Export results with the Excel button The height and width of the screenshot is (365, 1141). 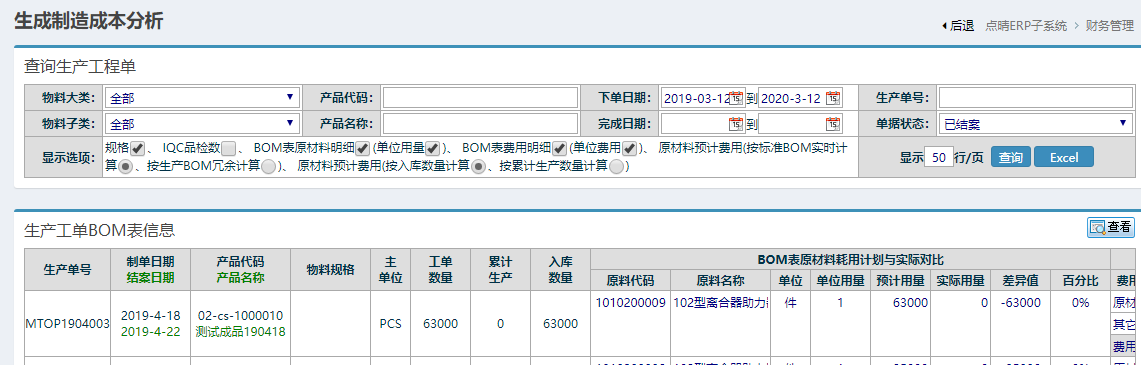1064,157
